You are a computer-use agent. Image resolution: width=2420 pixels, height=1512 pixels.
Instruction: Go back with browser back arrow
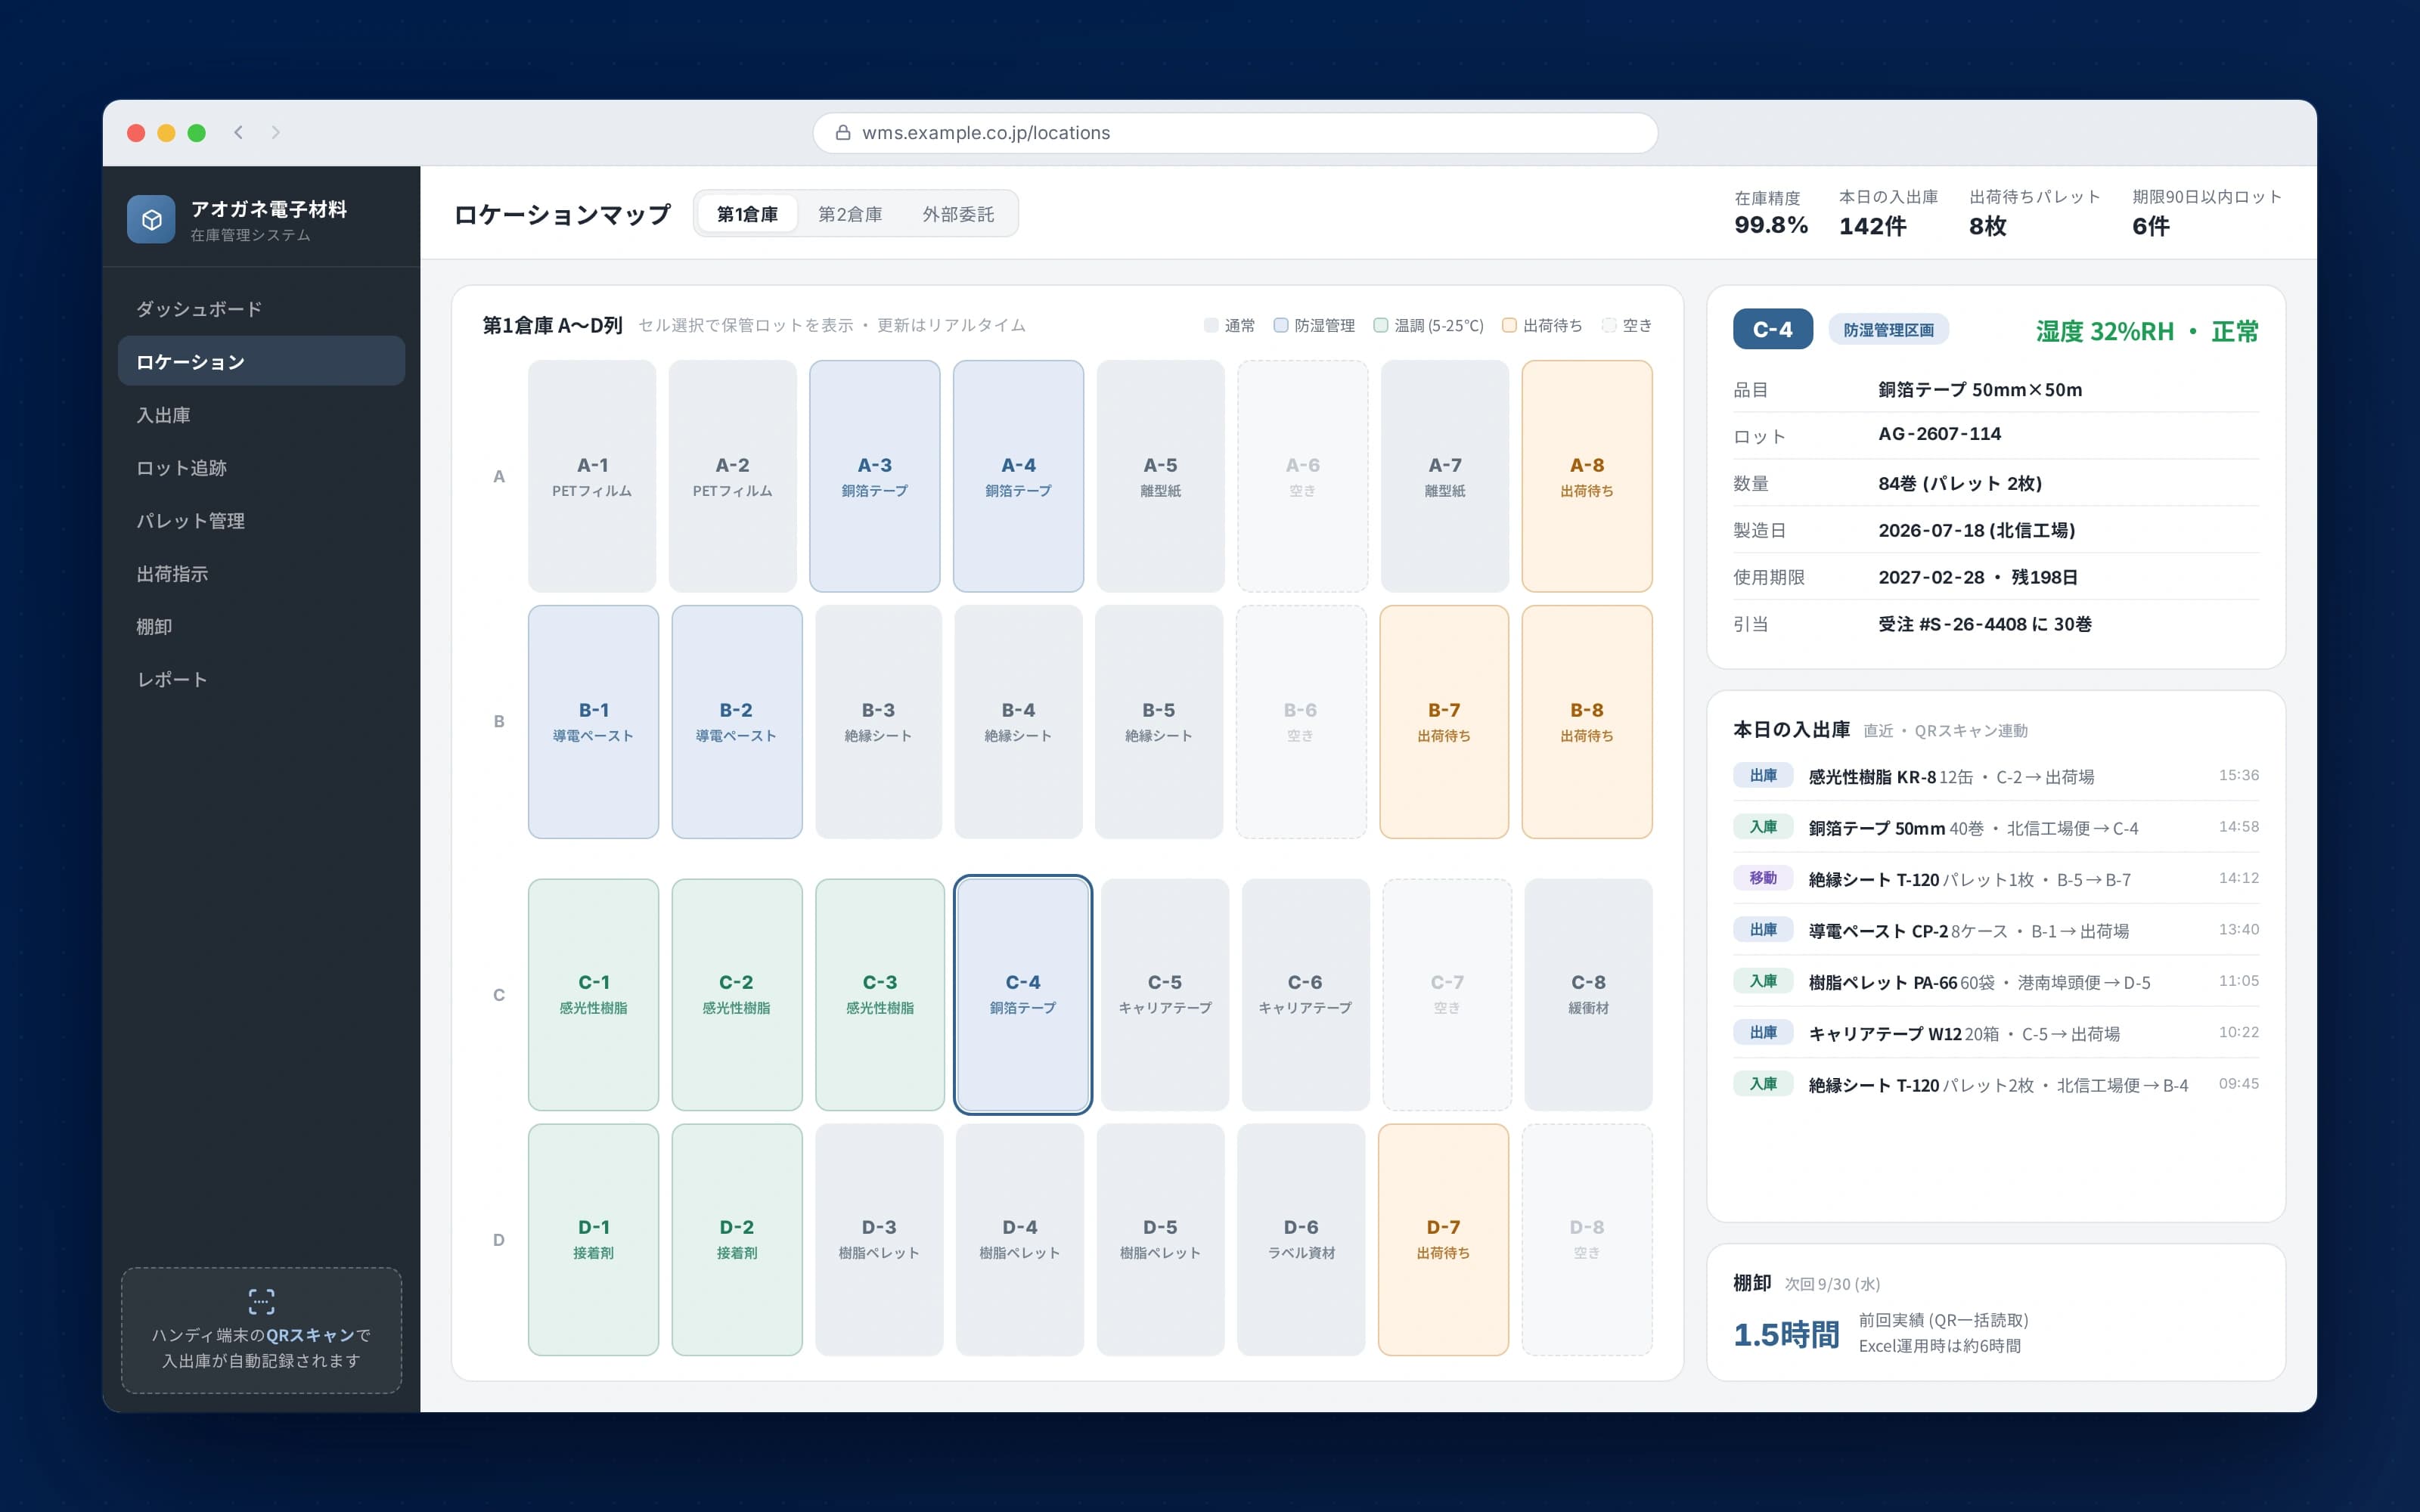(x=238, y=132)
